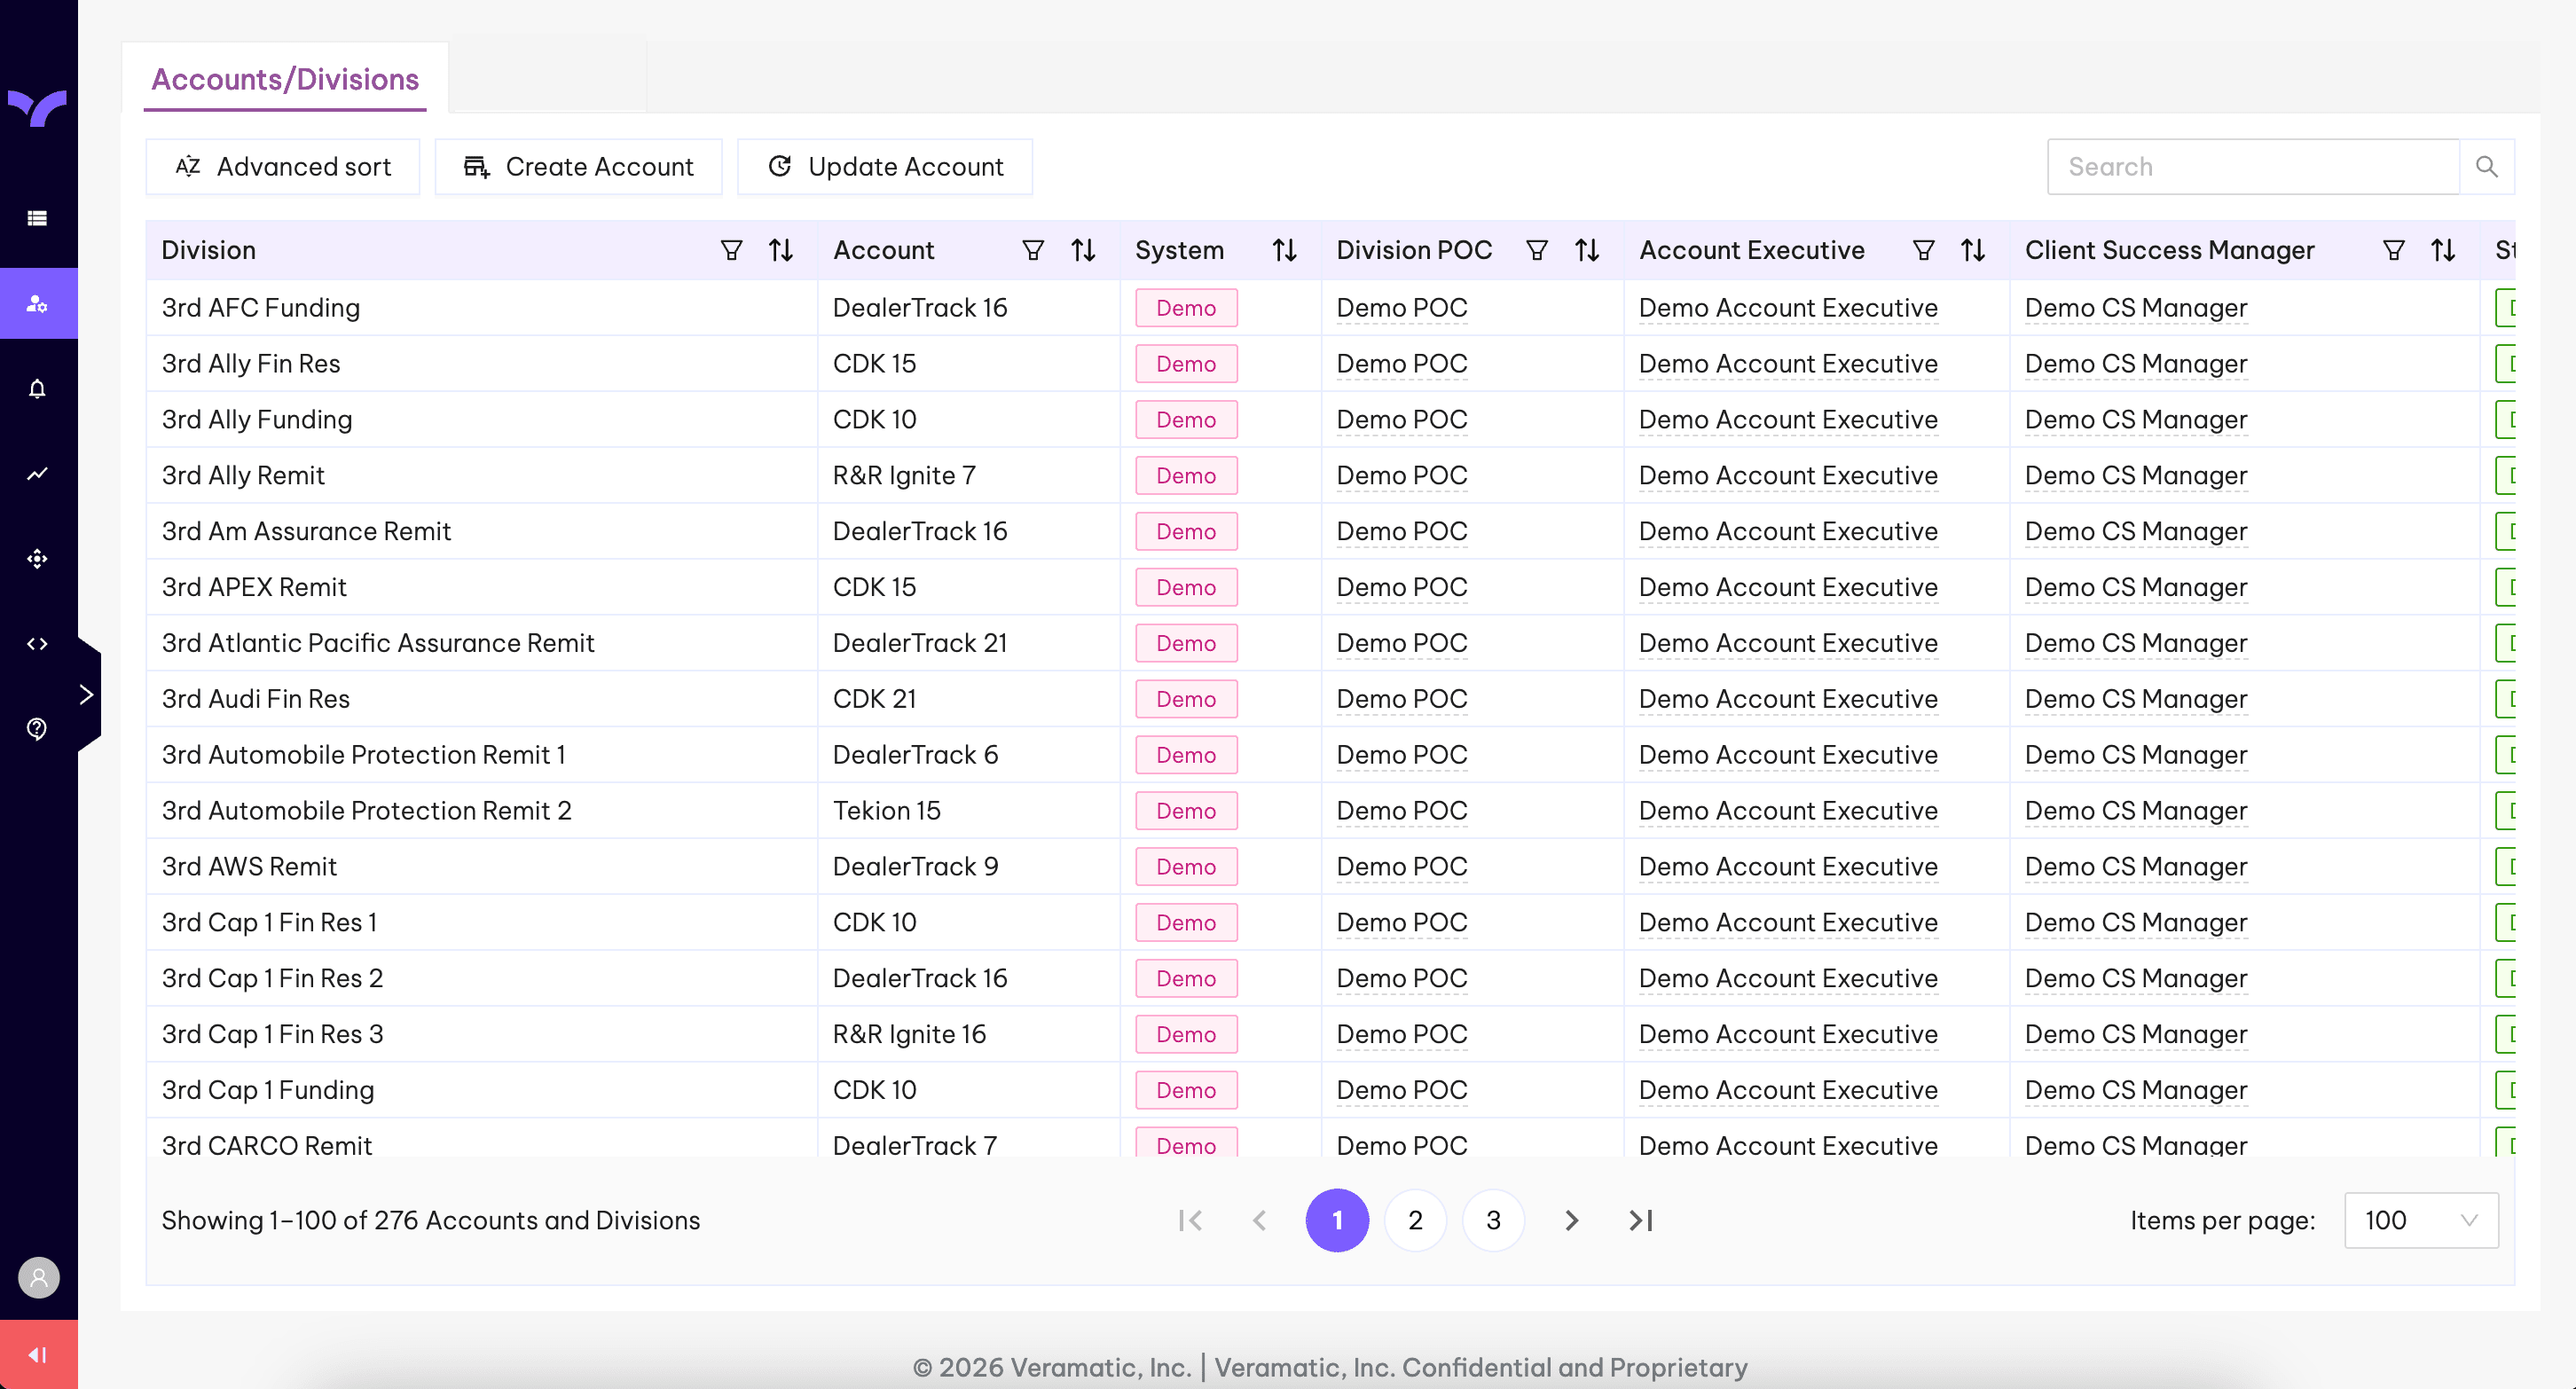Sort the Division column
Image resolution: width=2576 pixels, height=1389 pixels.
point(781,250)
